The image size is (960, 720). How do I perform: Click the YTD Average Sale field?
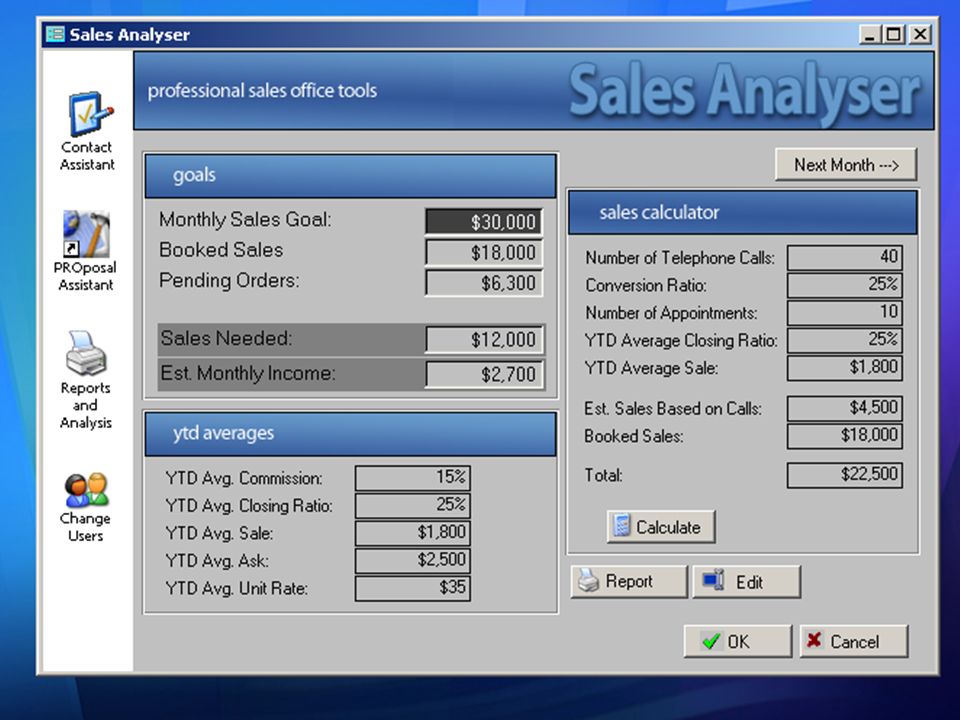[845, 368]
